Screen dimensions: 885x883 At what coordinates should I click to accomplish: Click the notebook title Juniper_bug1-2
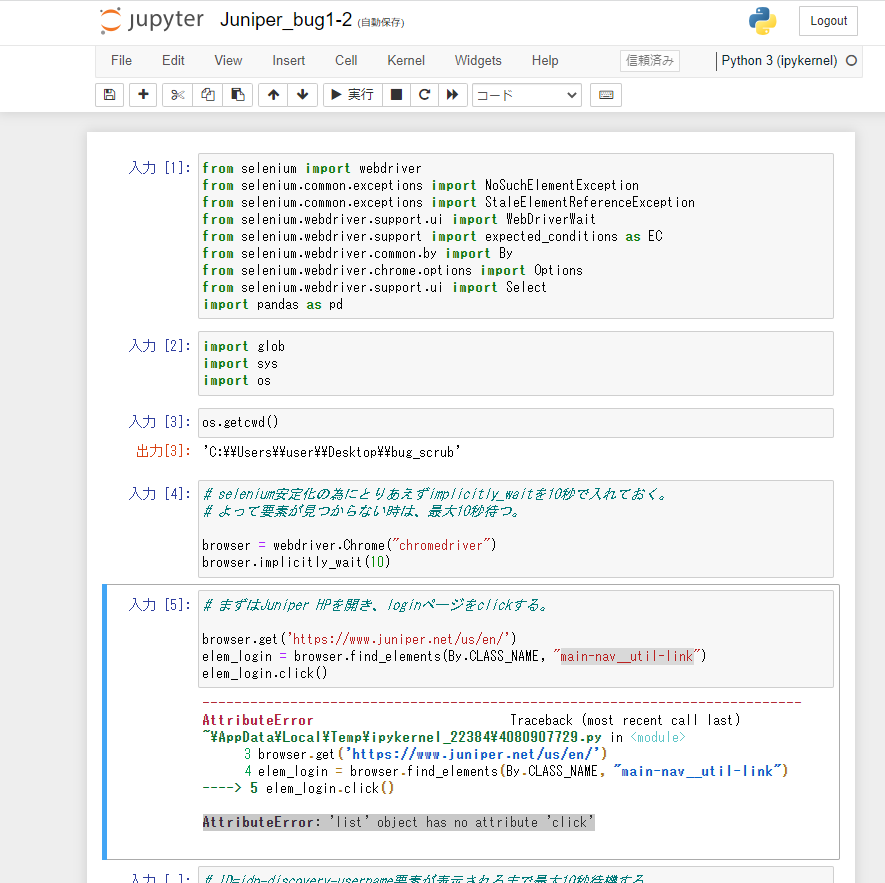click(x=285, y=21)
